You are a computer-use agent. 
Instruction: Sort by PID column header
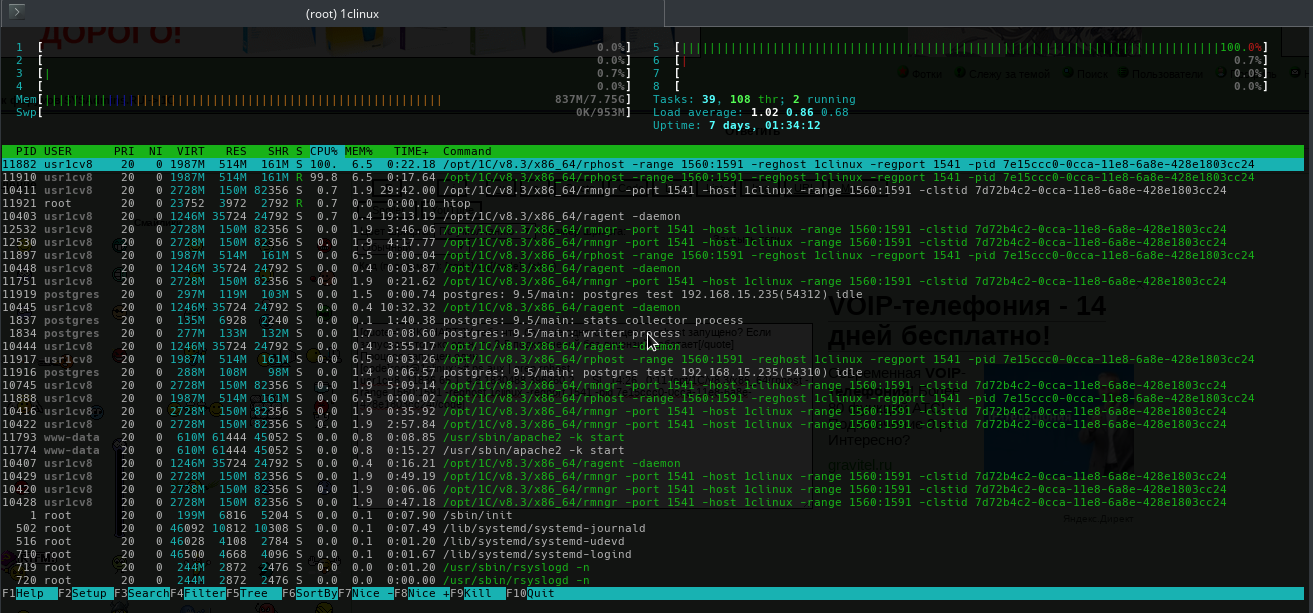pos(26,151)
